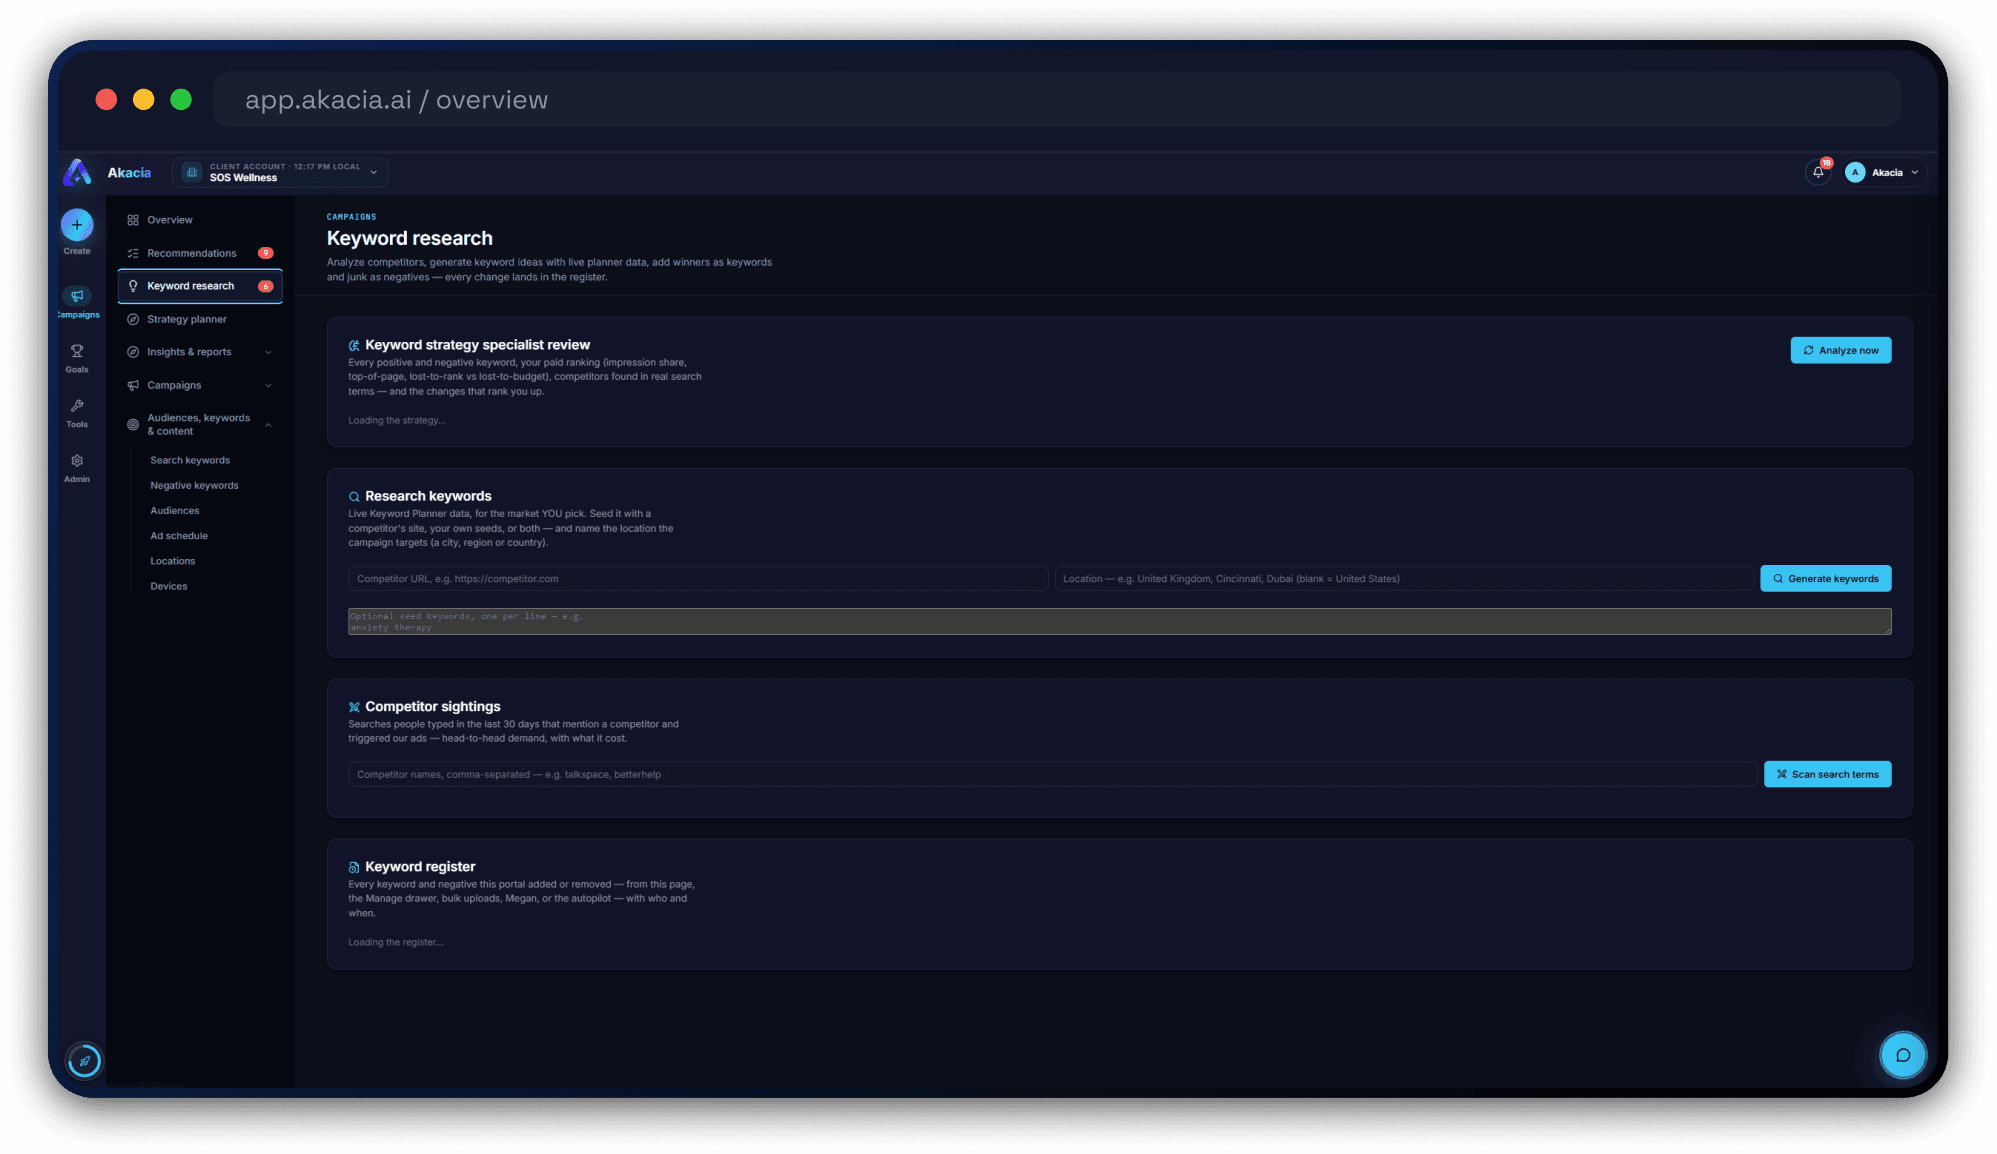Select Keyword research menu item
The width and height of the screenshot is (1997, 1154).
pyautogui.click(x=200, y=286)
